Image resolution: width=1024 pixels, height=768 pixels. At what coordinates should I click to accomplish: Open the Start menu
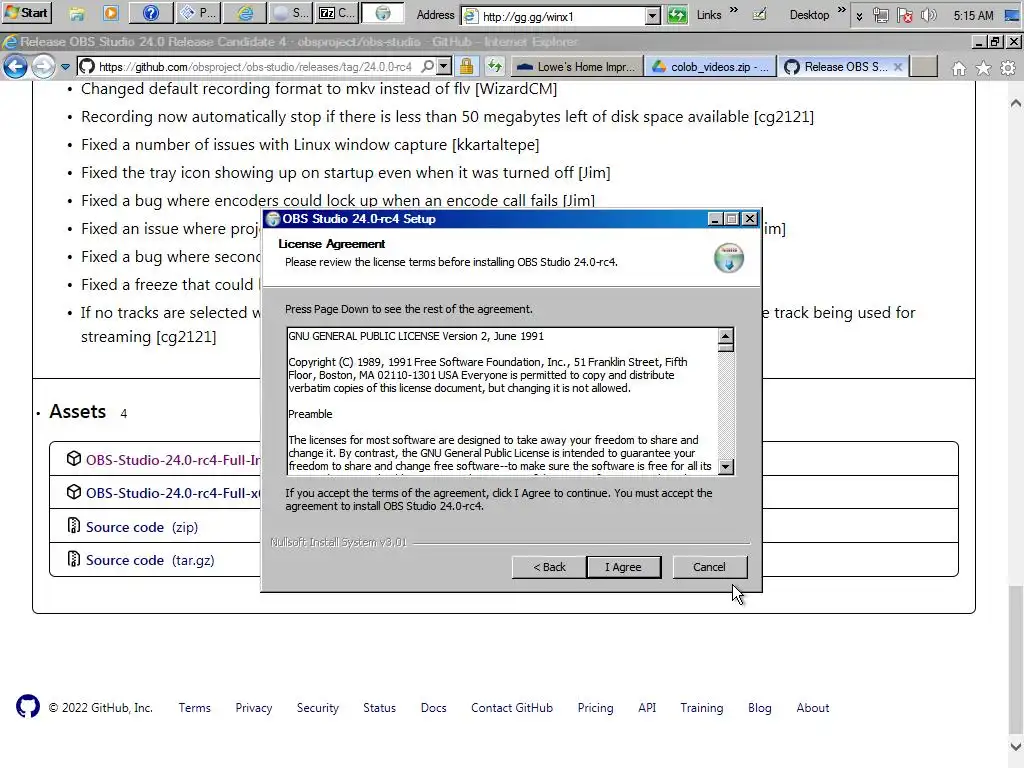tap(26, 12)
